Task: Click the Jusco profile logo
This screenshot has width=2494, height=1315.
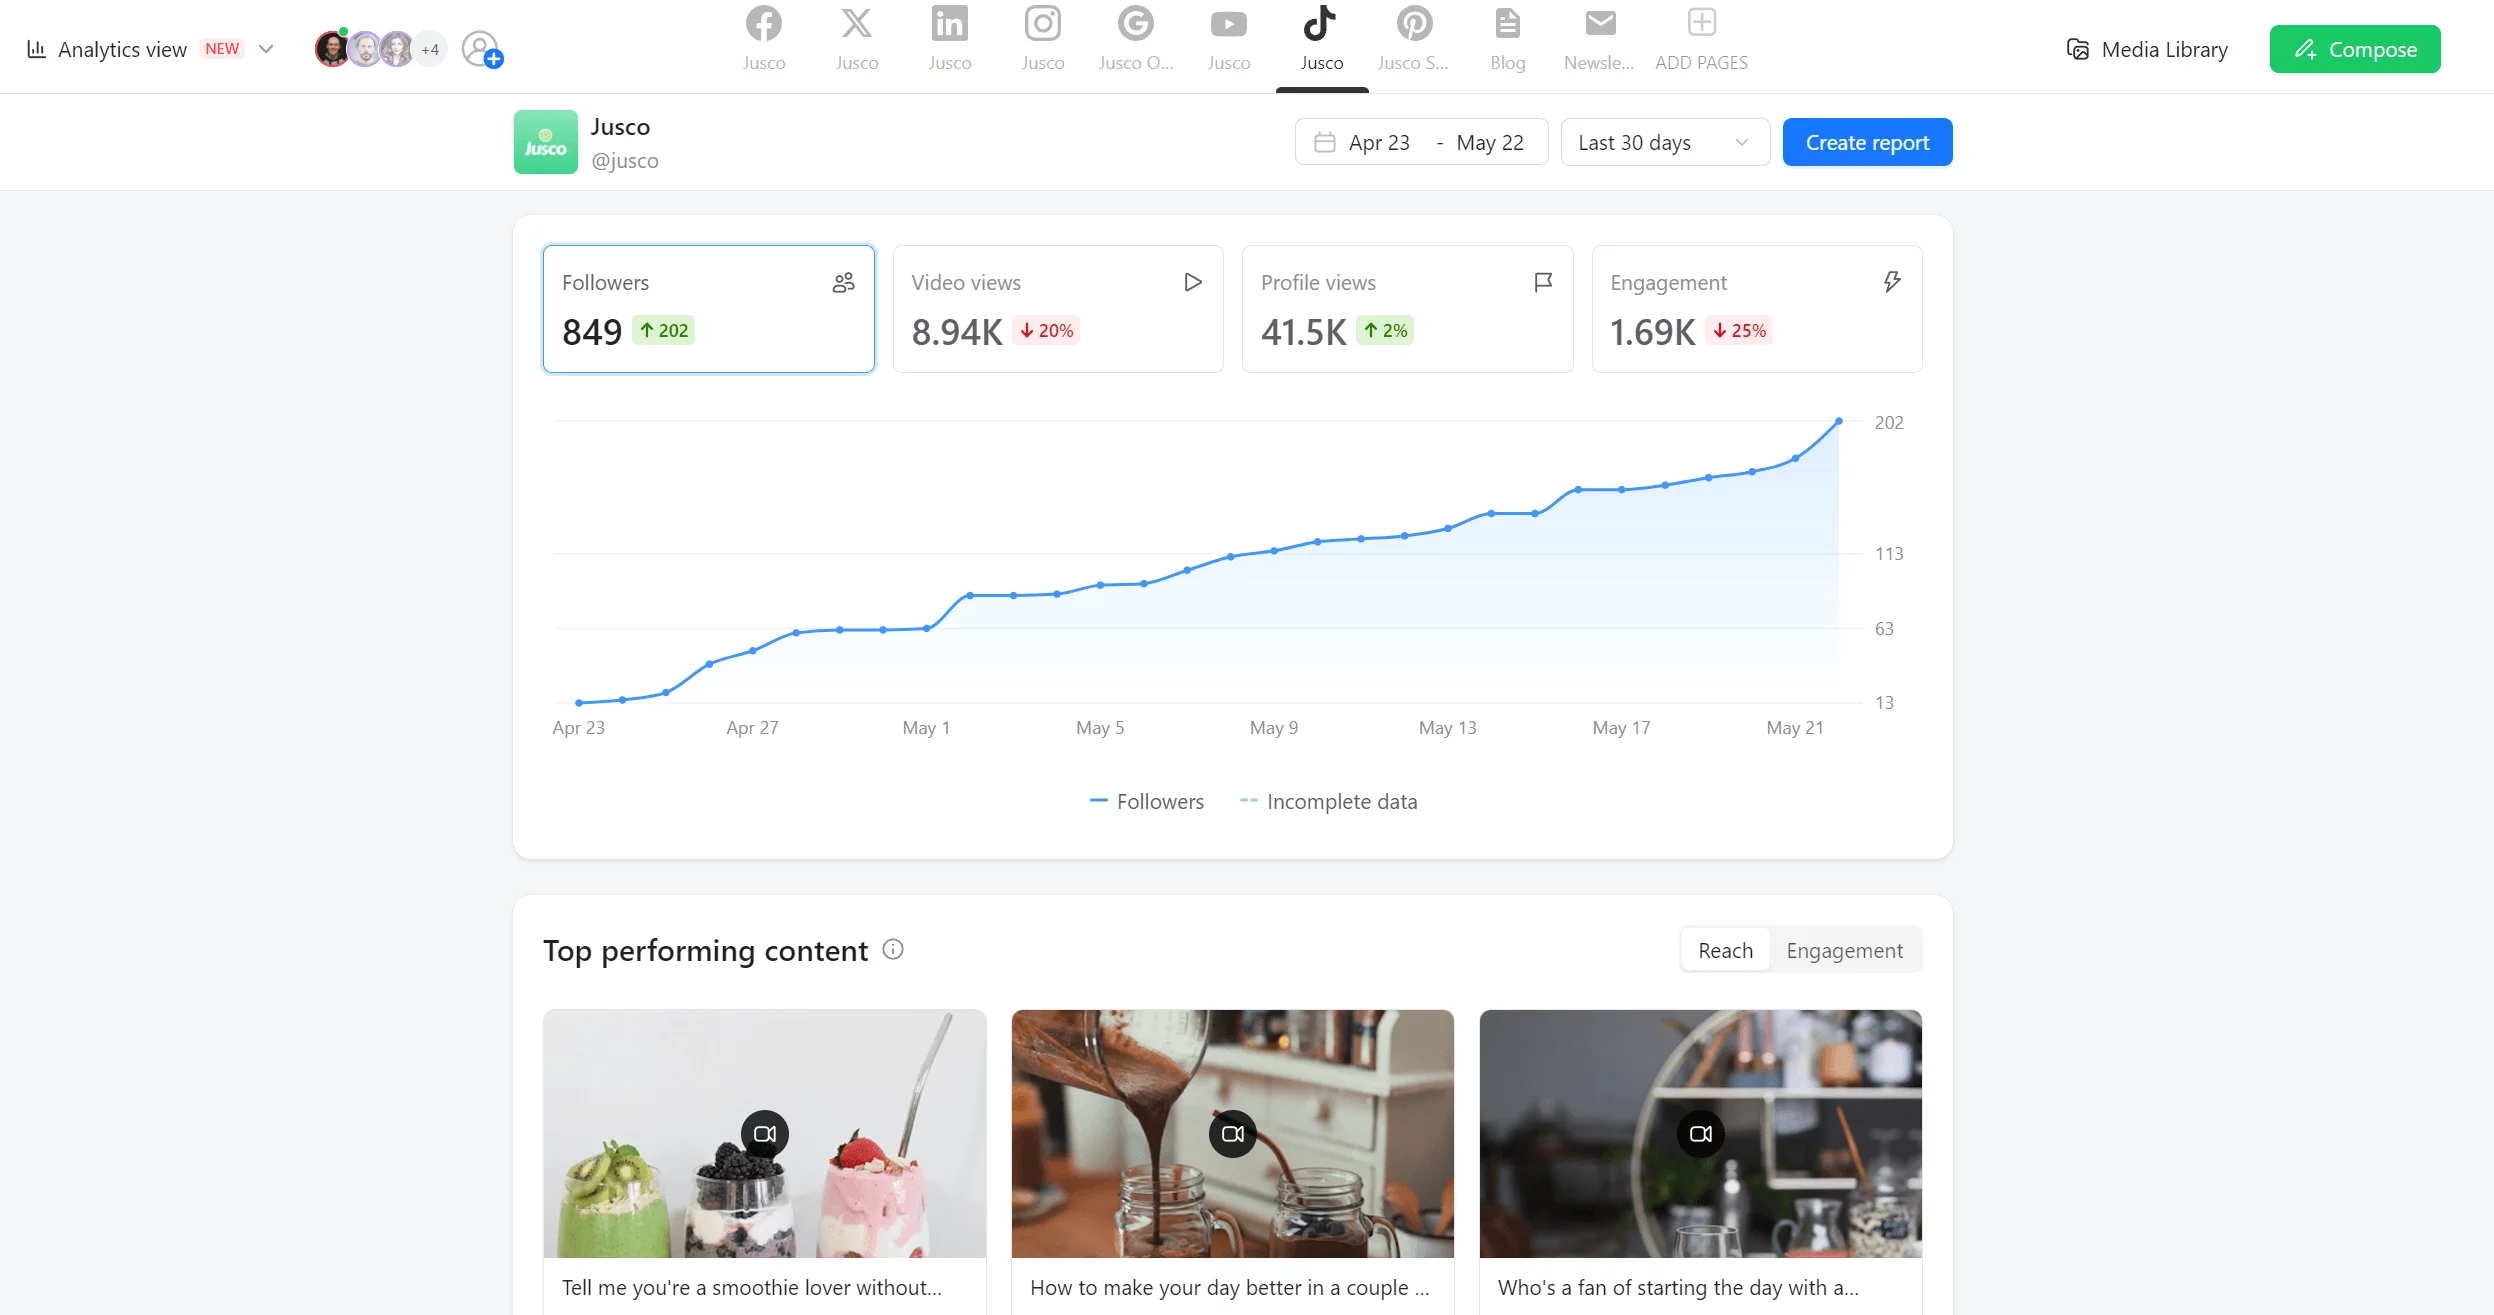Action: tap(546, 142)
